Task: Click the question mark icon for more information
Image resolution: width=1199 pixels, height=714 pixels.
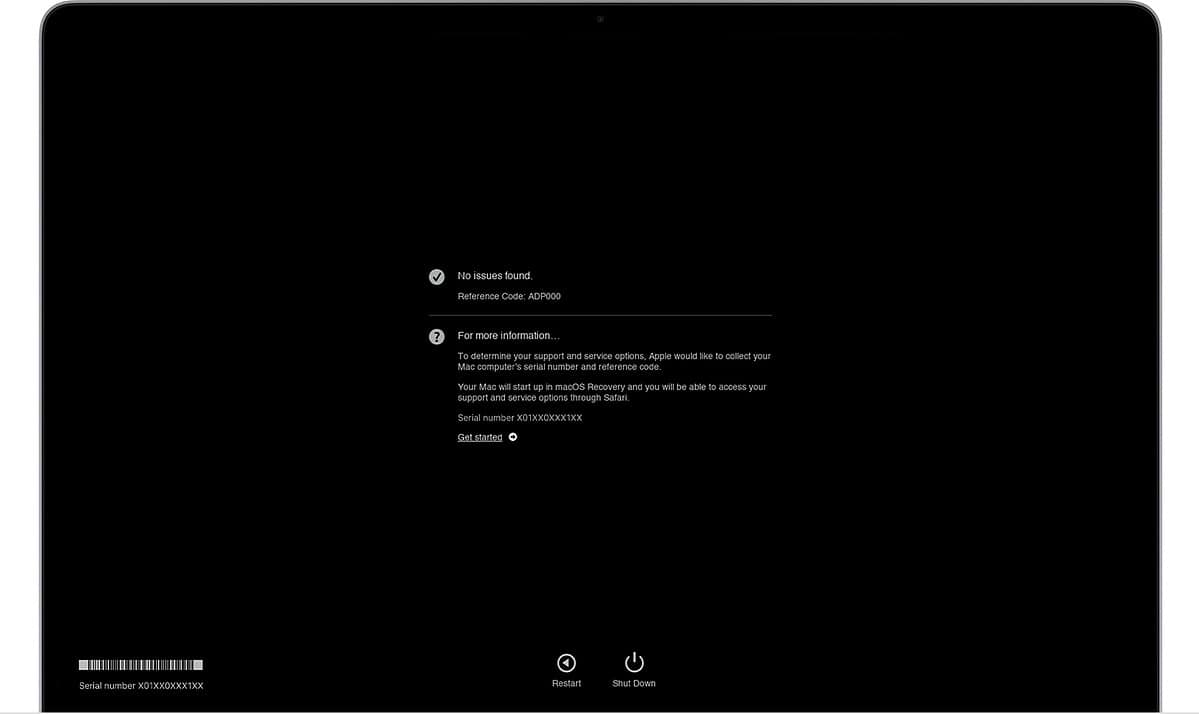Action: 436,336
